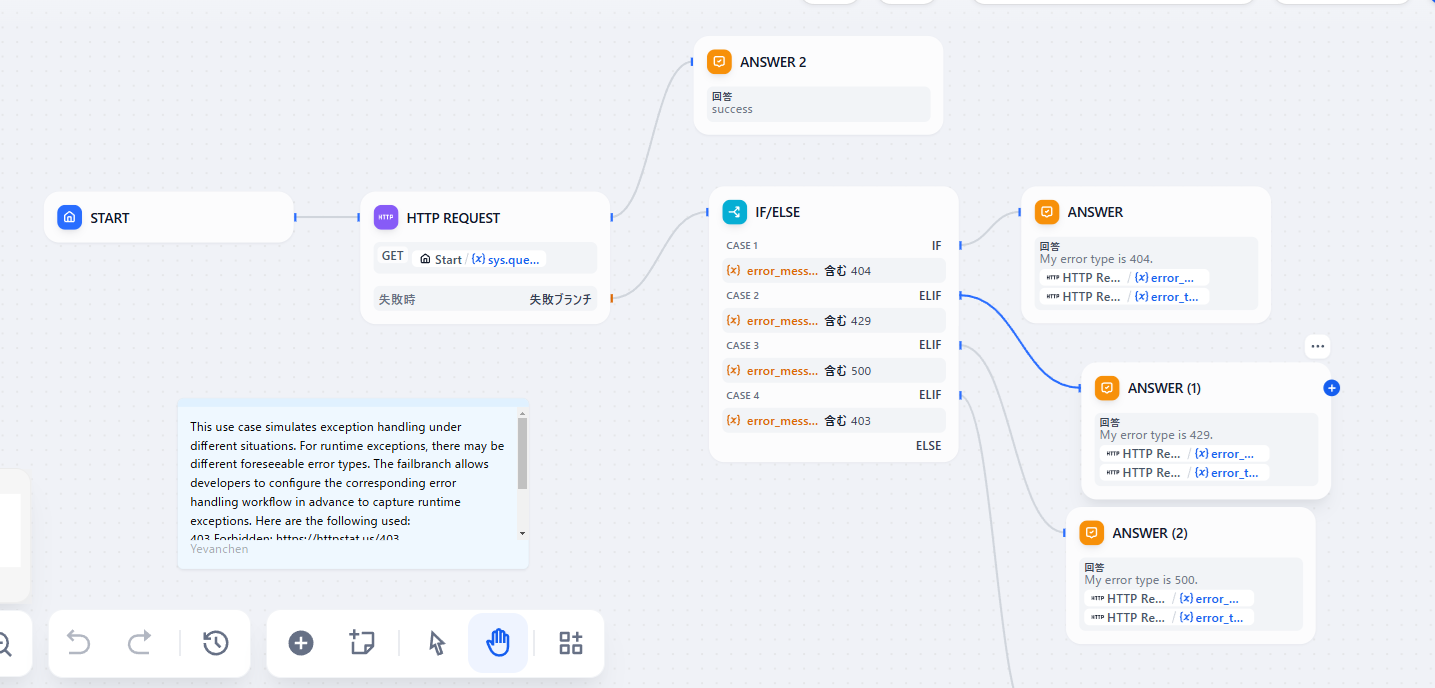Click the Yevanchen author label on note
Screen dimensions: 1435x688
point(219,549)
